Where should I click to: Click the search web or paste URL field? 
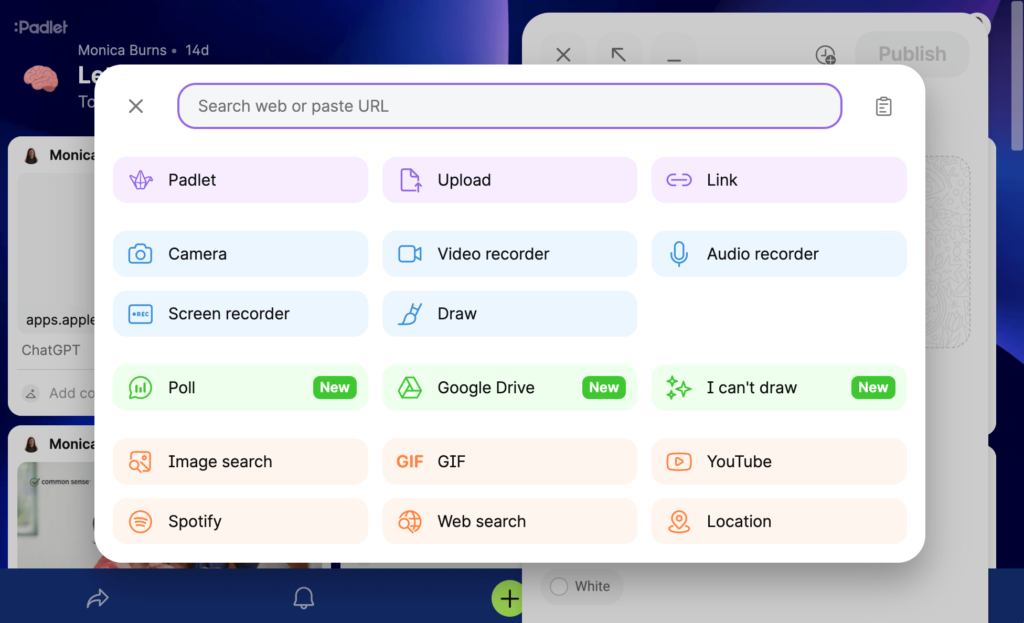pos(509,105)
